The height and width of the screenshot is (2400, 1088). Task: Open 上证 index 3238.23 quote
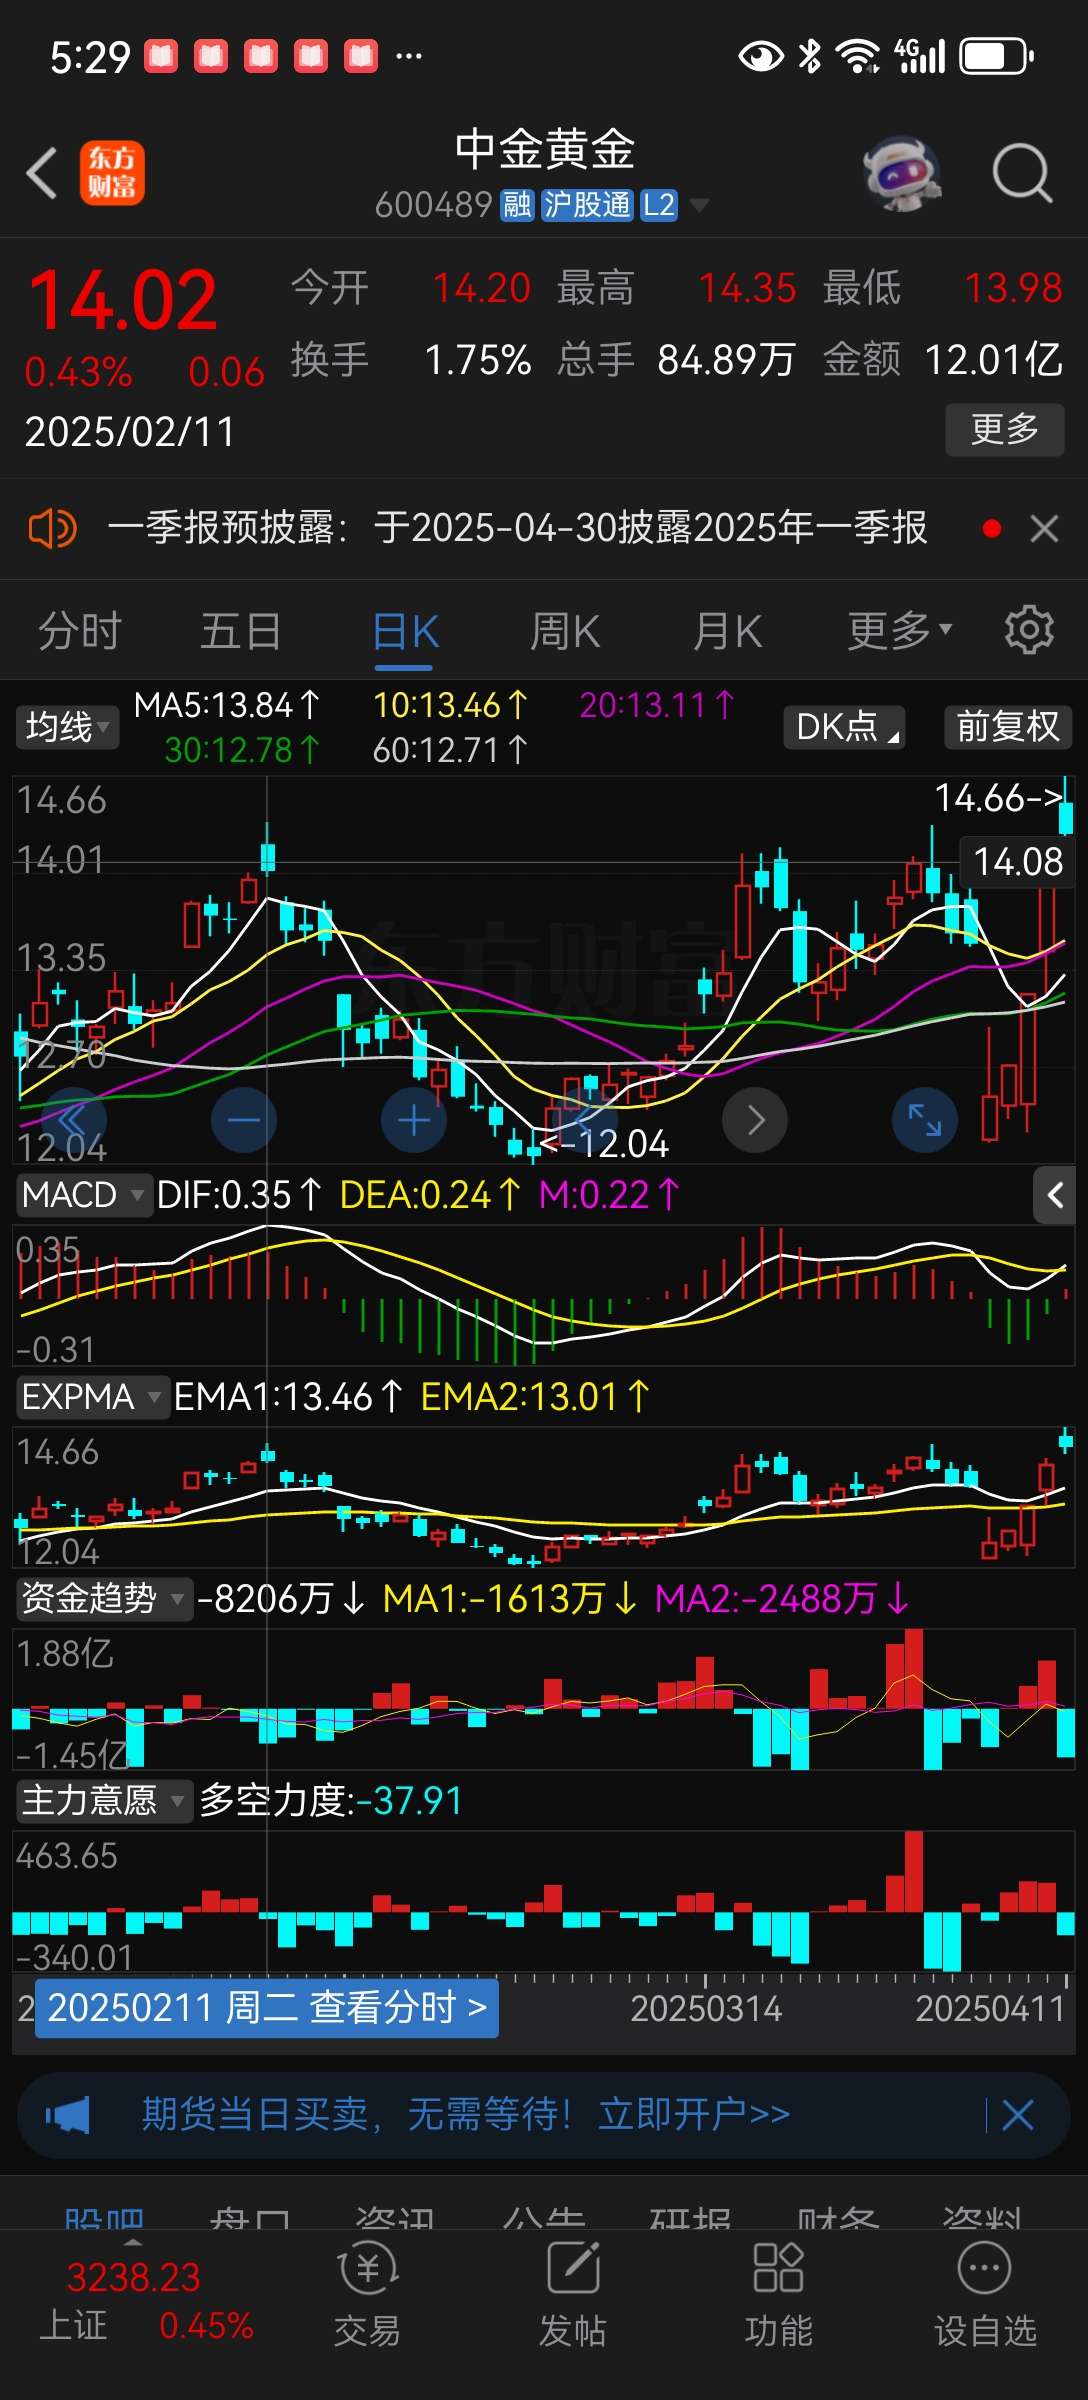click(x=146, y=2300)
